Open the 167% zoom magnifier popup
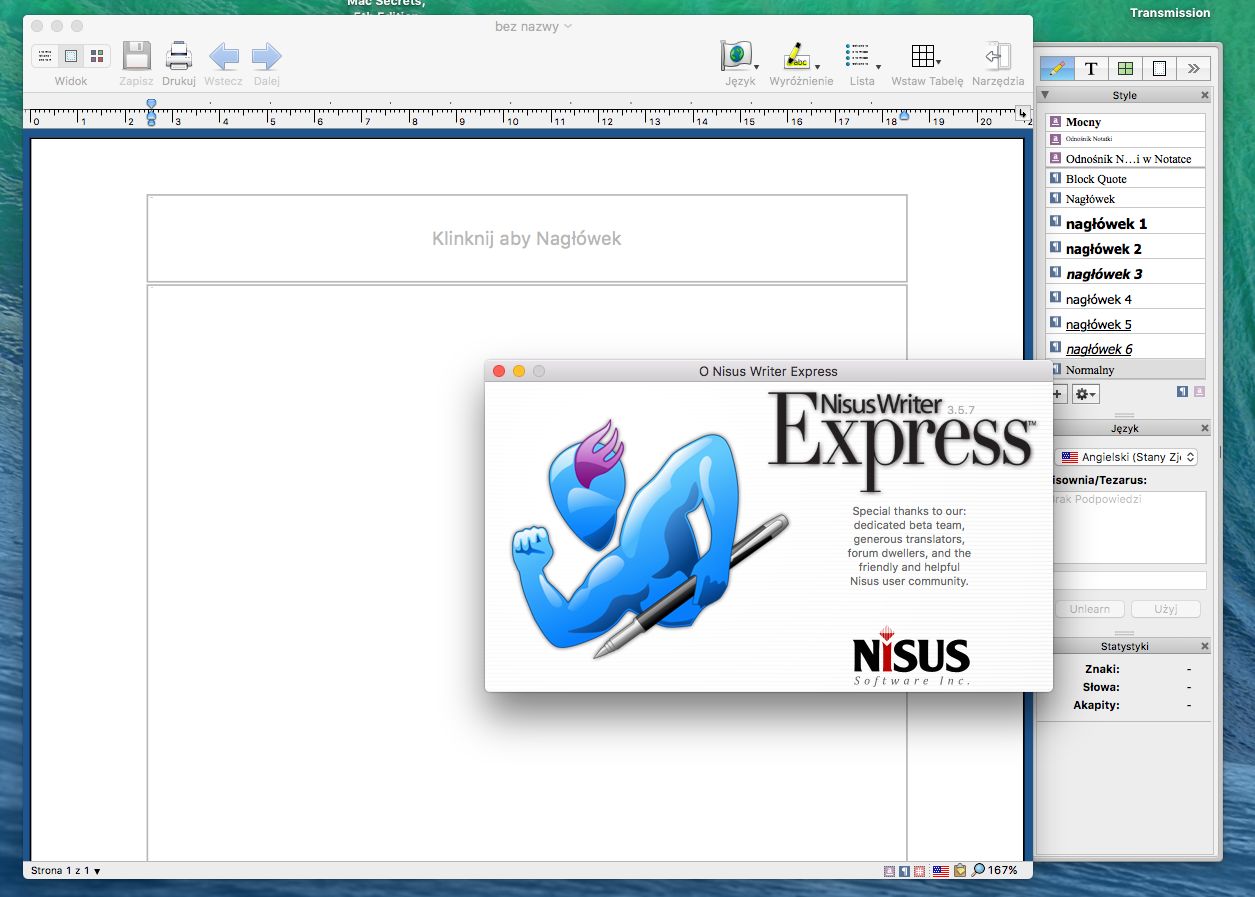 [x=995, y=870]
